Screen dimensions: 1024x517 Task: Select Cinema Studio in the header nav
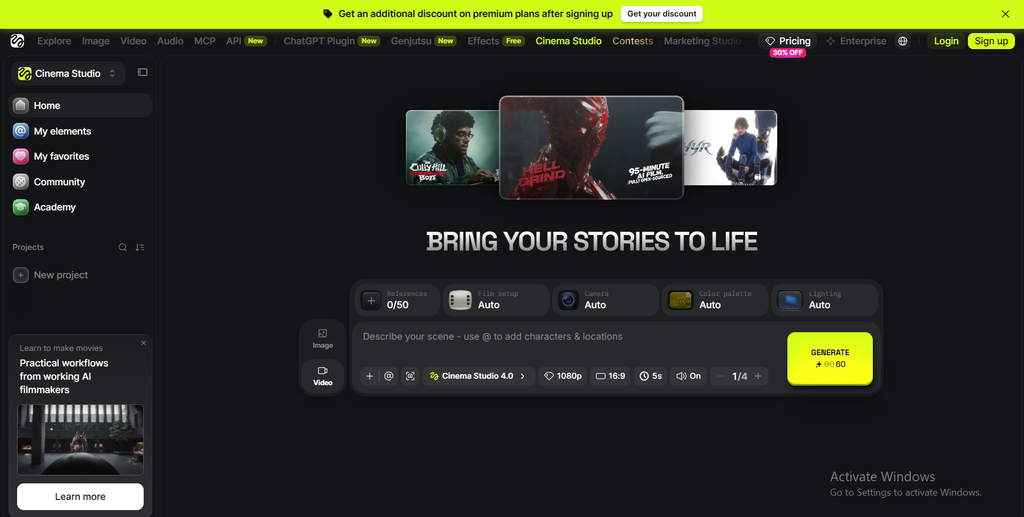[x=568, y=41]
